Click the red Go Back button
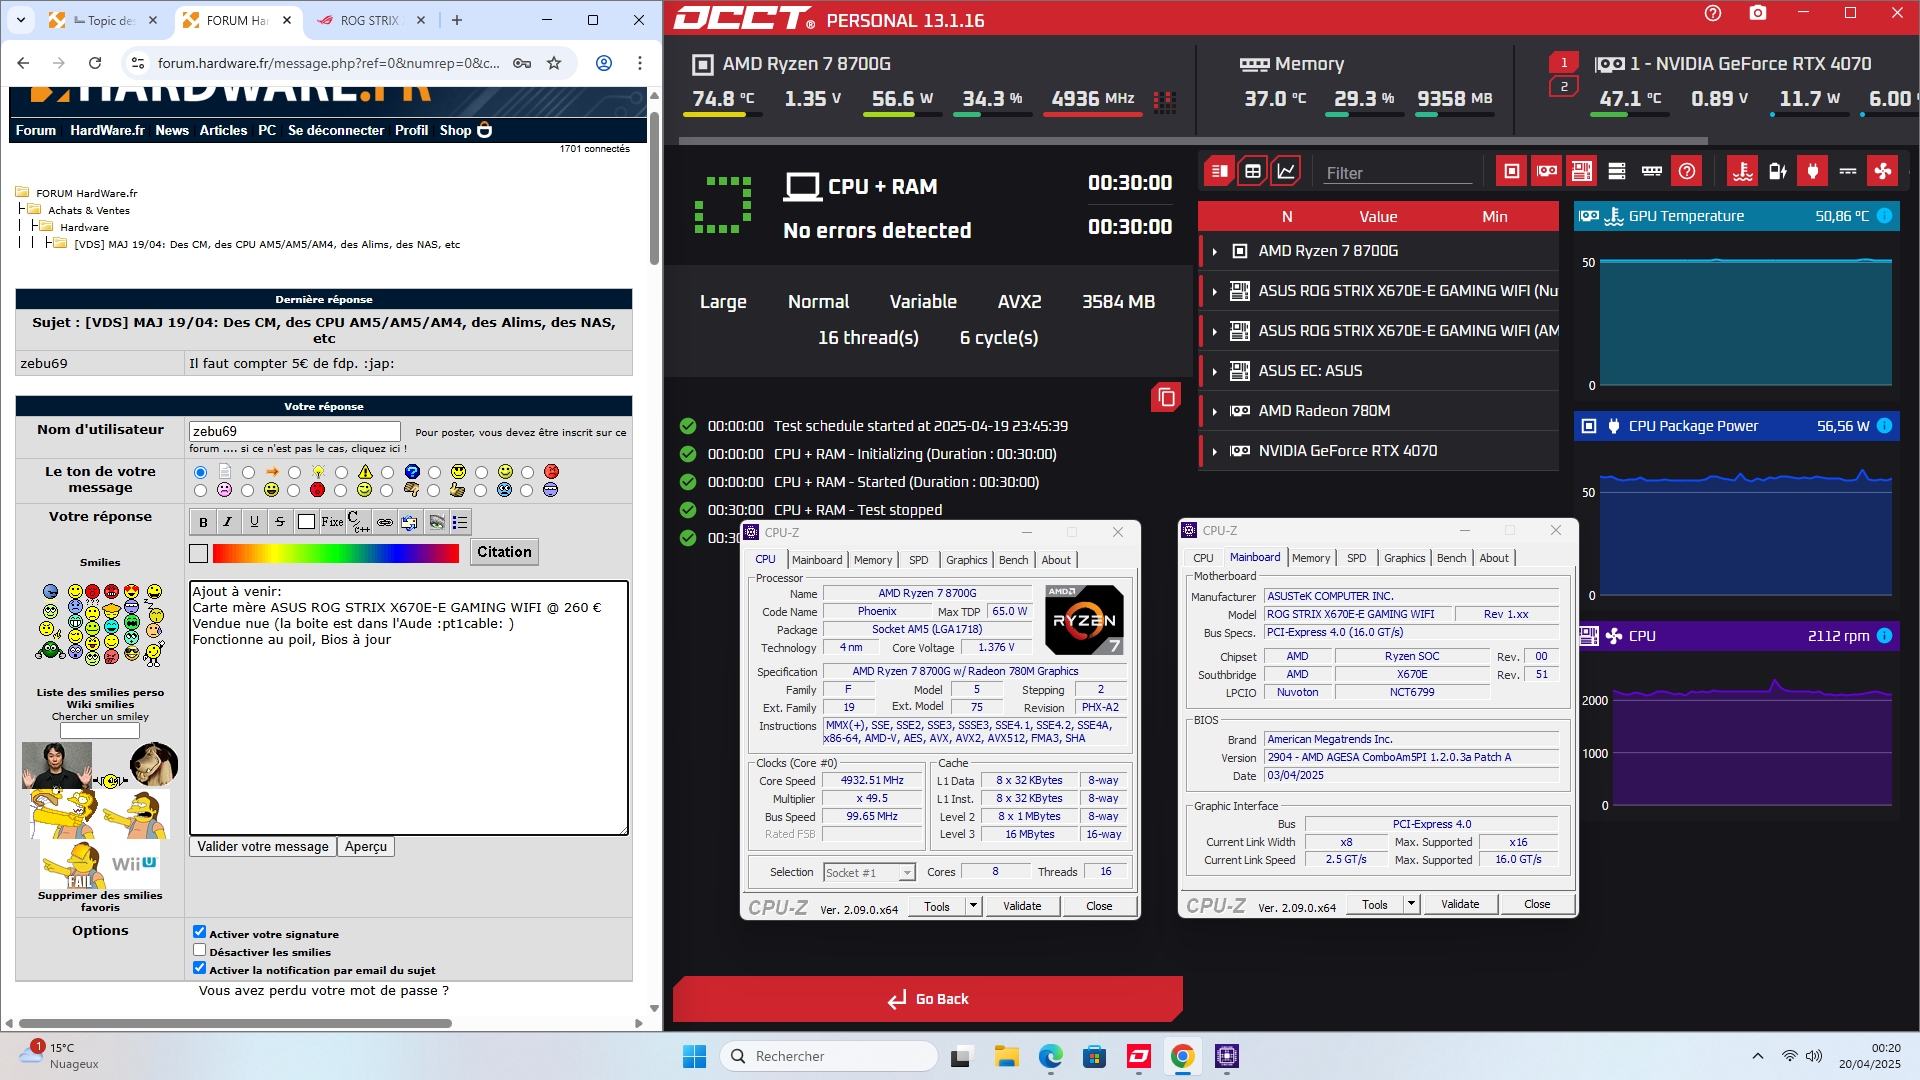Screen dimensions: 1920x1080 pyautogui.click(x=928, y=999)
